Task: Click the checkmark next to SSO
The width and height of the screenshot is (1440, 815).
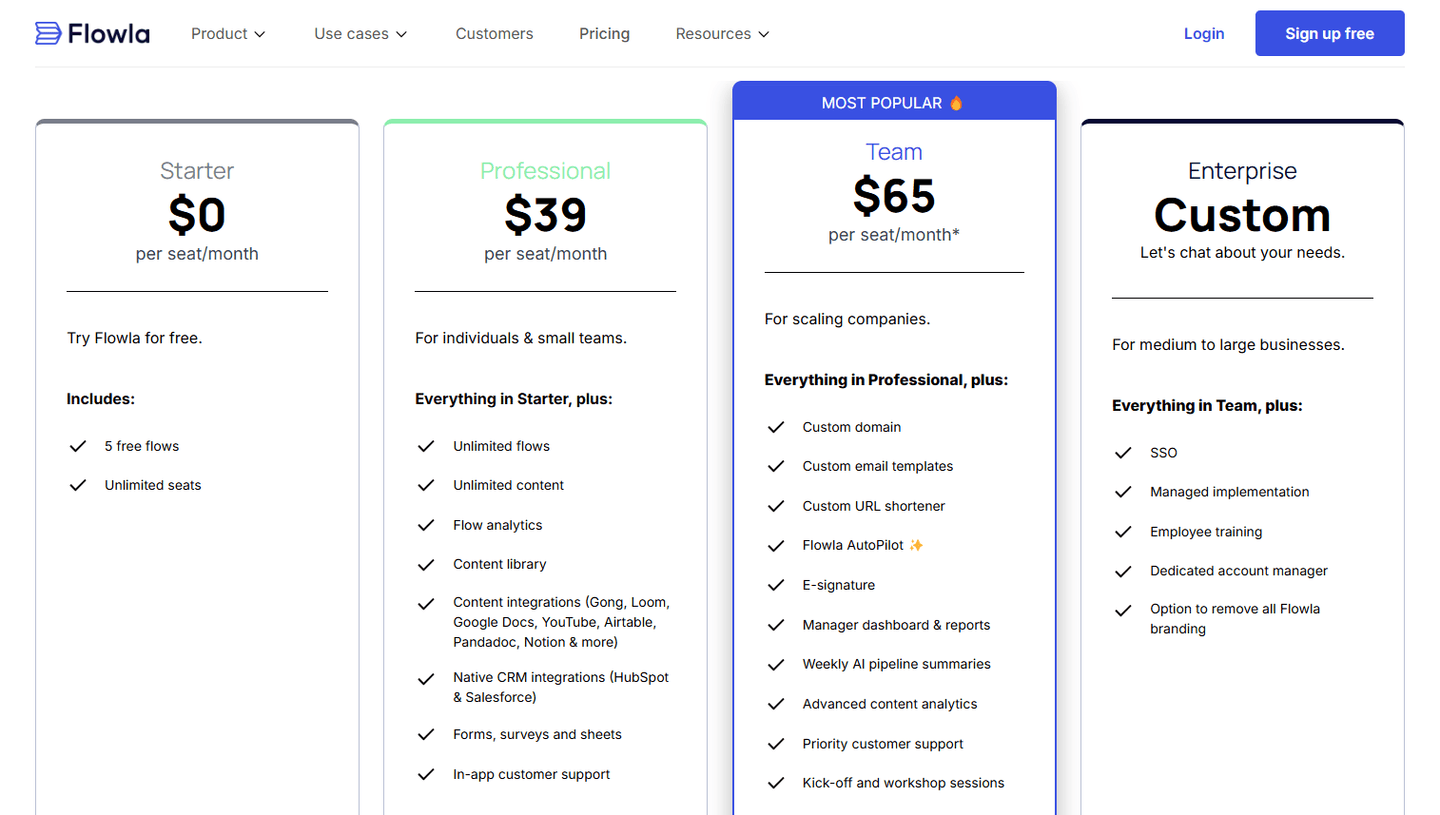Action: click(1123, 453)
